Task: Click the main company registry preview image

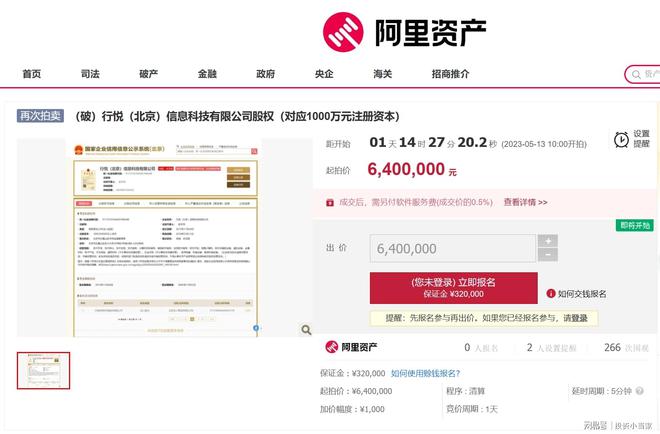Action: point(165,238)
